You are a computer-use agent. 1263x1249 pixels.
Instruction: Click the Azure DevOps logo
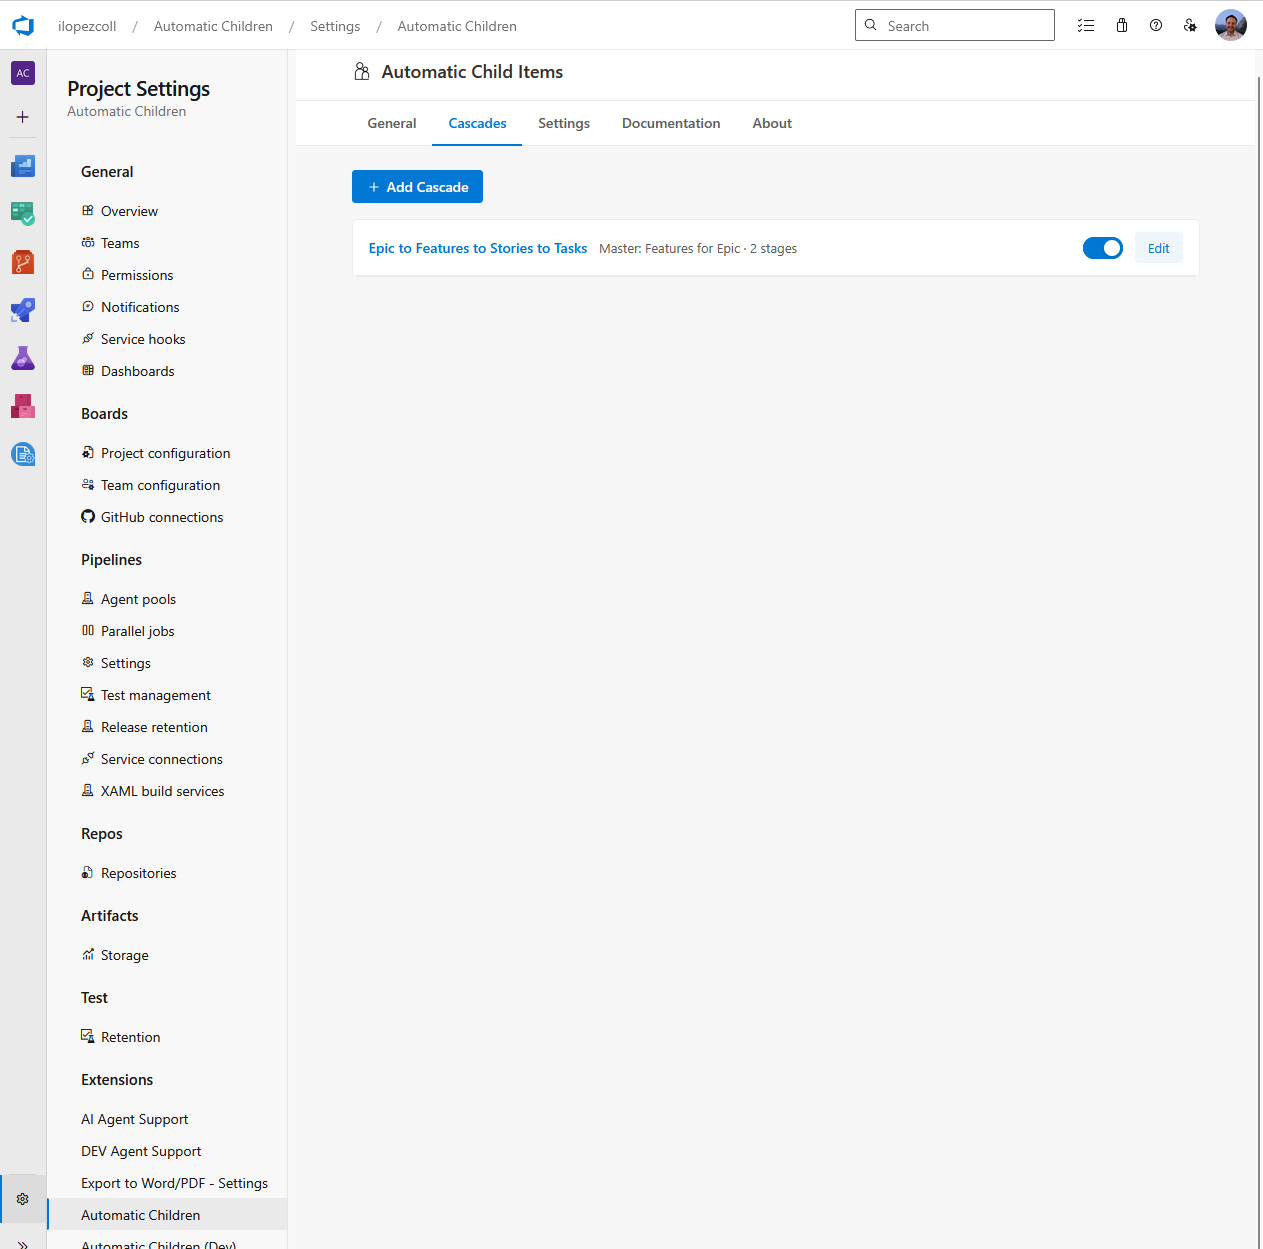22,25
